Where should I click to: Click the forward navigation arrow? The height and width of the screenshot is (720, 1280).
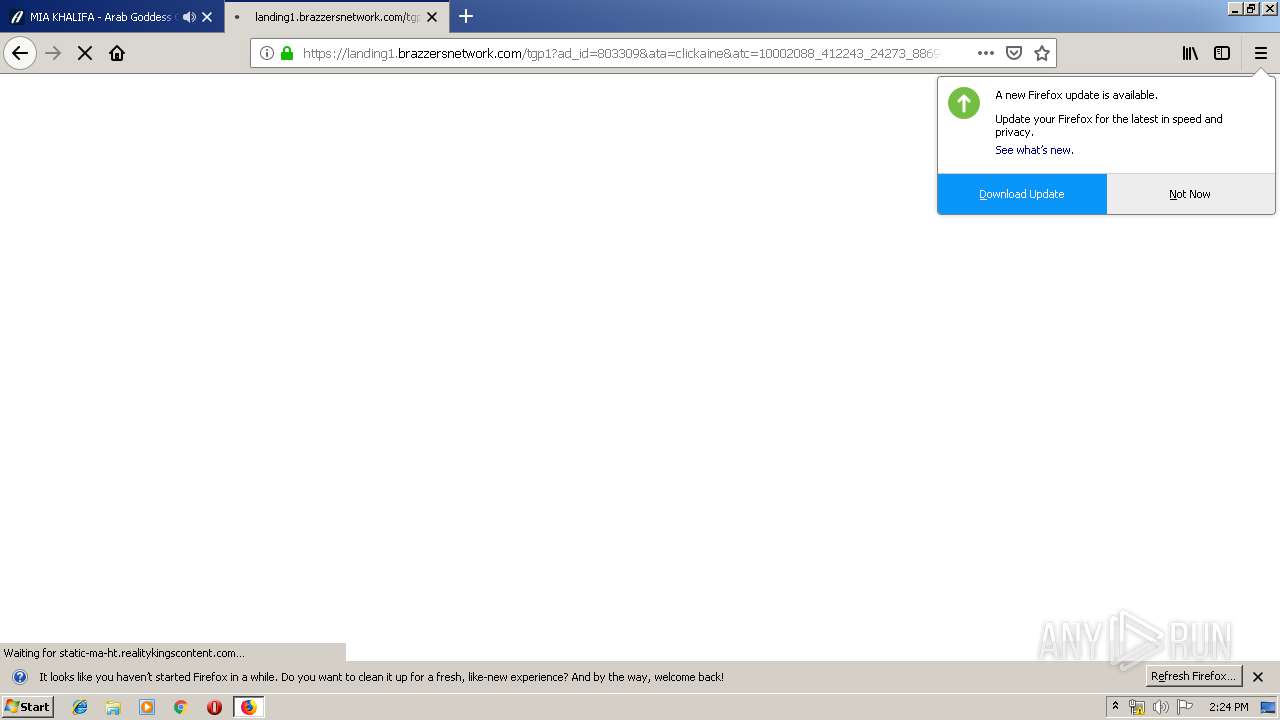tap(53, 53)
